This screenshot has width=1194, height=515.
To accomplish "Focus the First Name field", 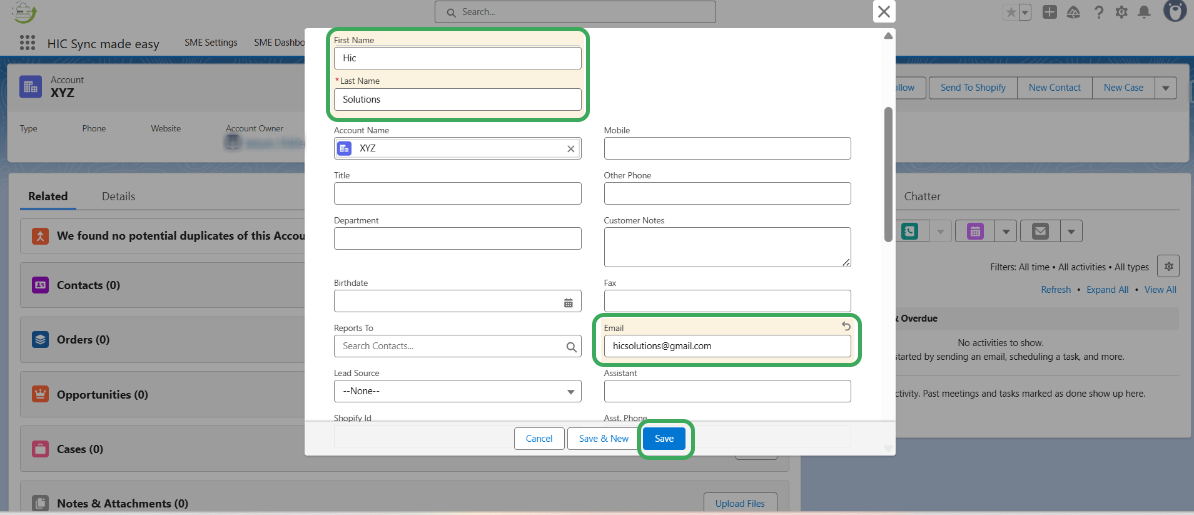I will coord(458,58).
